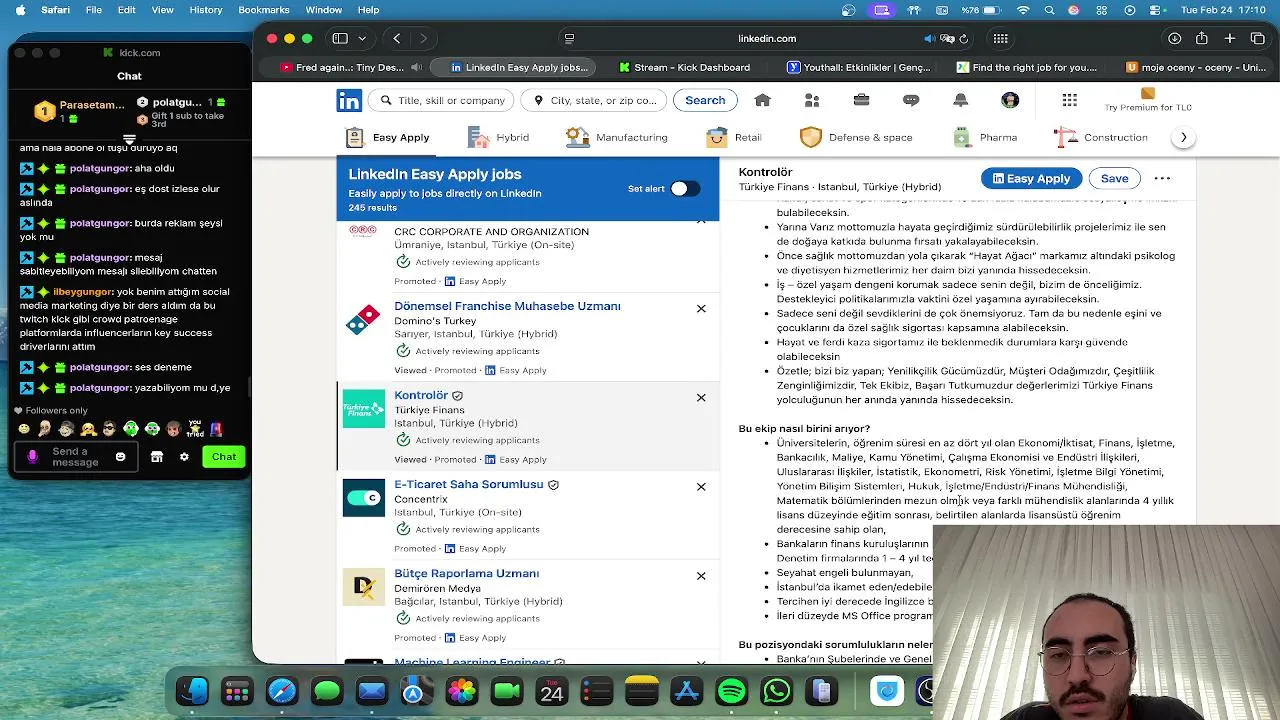Open the Safari File menu

pyautogui.click(x=94, y=10)
